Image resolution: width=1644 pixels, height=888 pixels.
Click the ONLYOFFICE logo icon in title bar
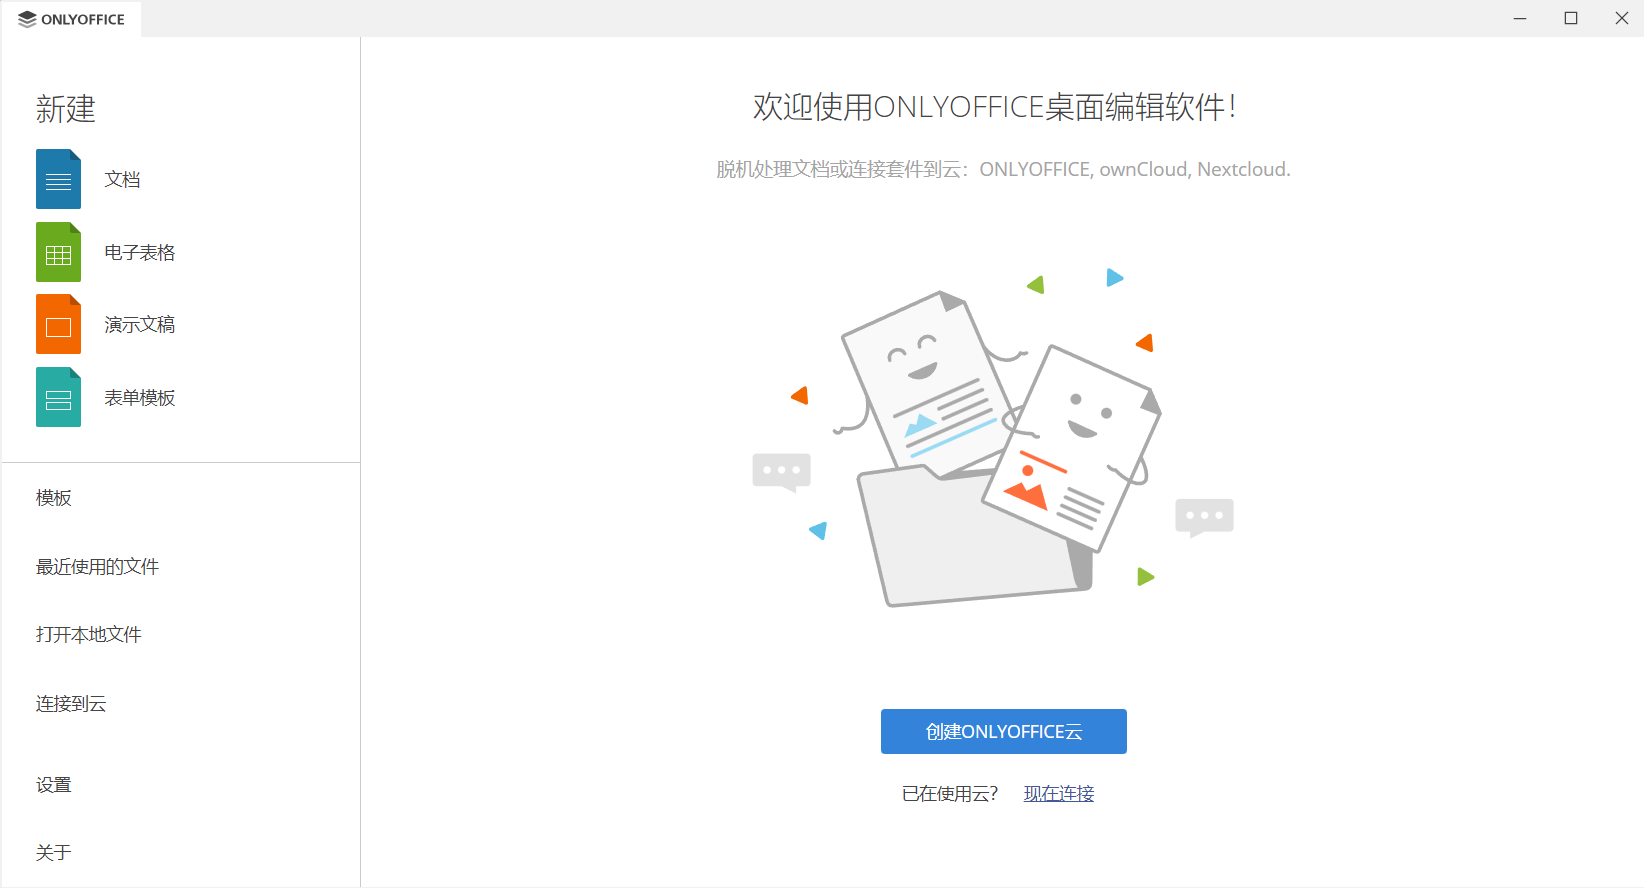[27, 19]
